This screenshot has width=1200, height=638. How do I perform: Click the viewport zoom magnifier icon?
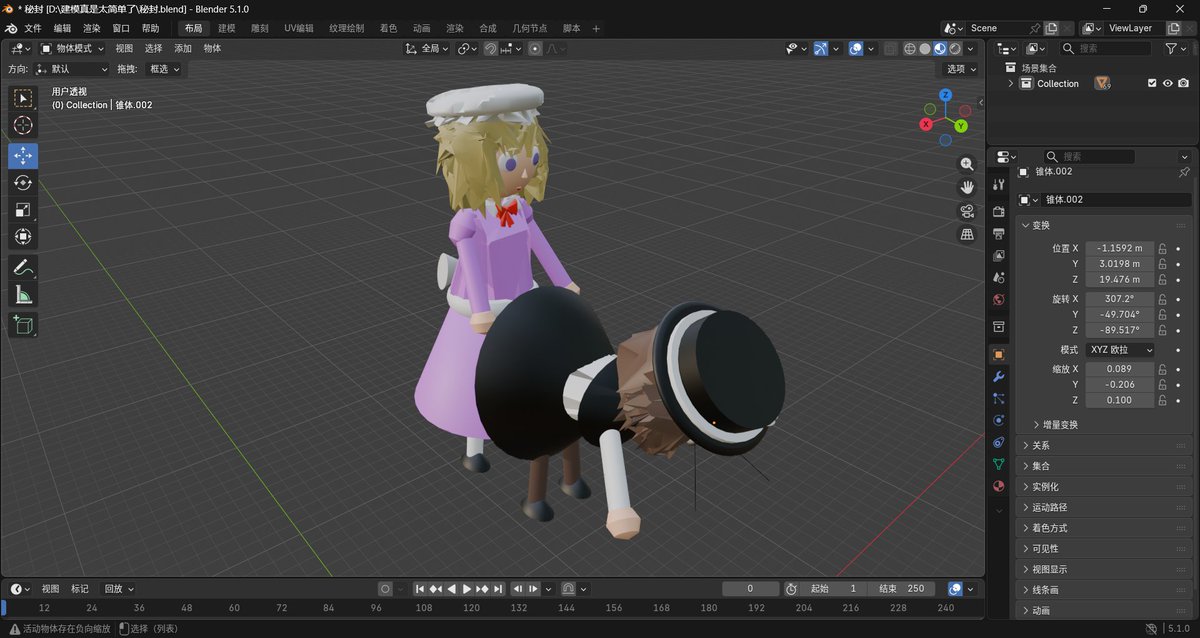[x=967, y=164]
